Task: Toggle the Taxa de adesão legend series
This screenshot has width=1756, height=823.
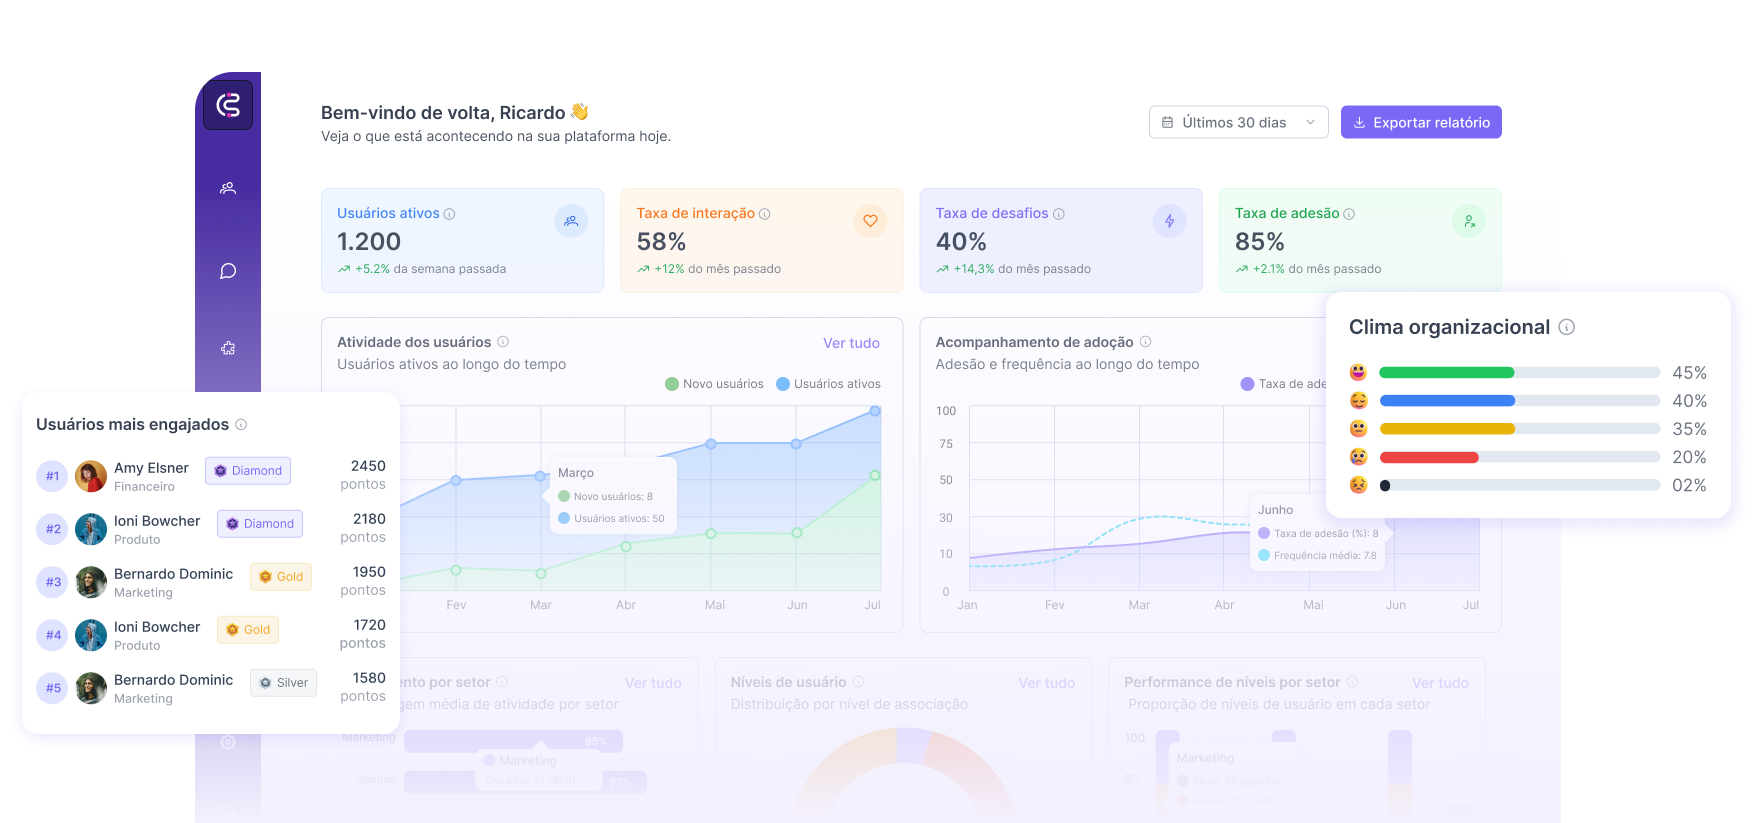Action: [x=1284, y=384]
